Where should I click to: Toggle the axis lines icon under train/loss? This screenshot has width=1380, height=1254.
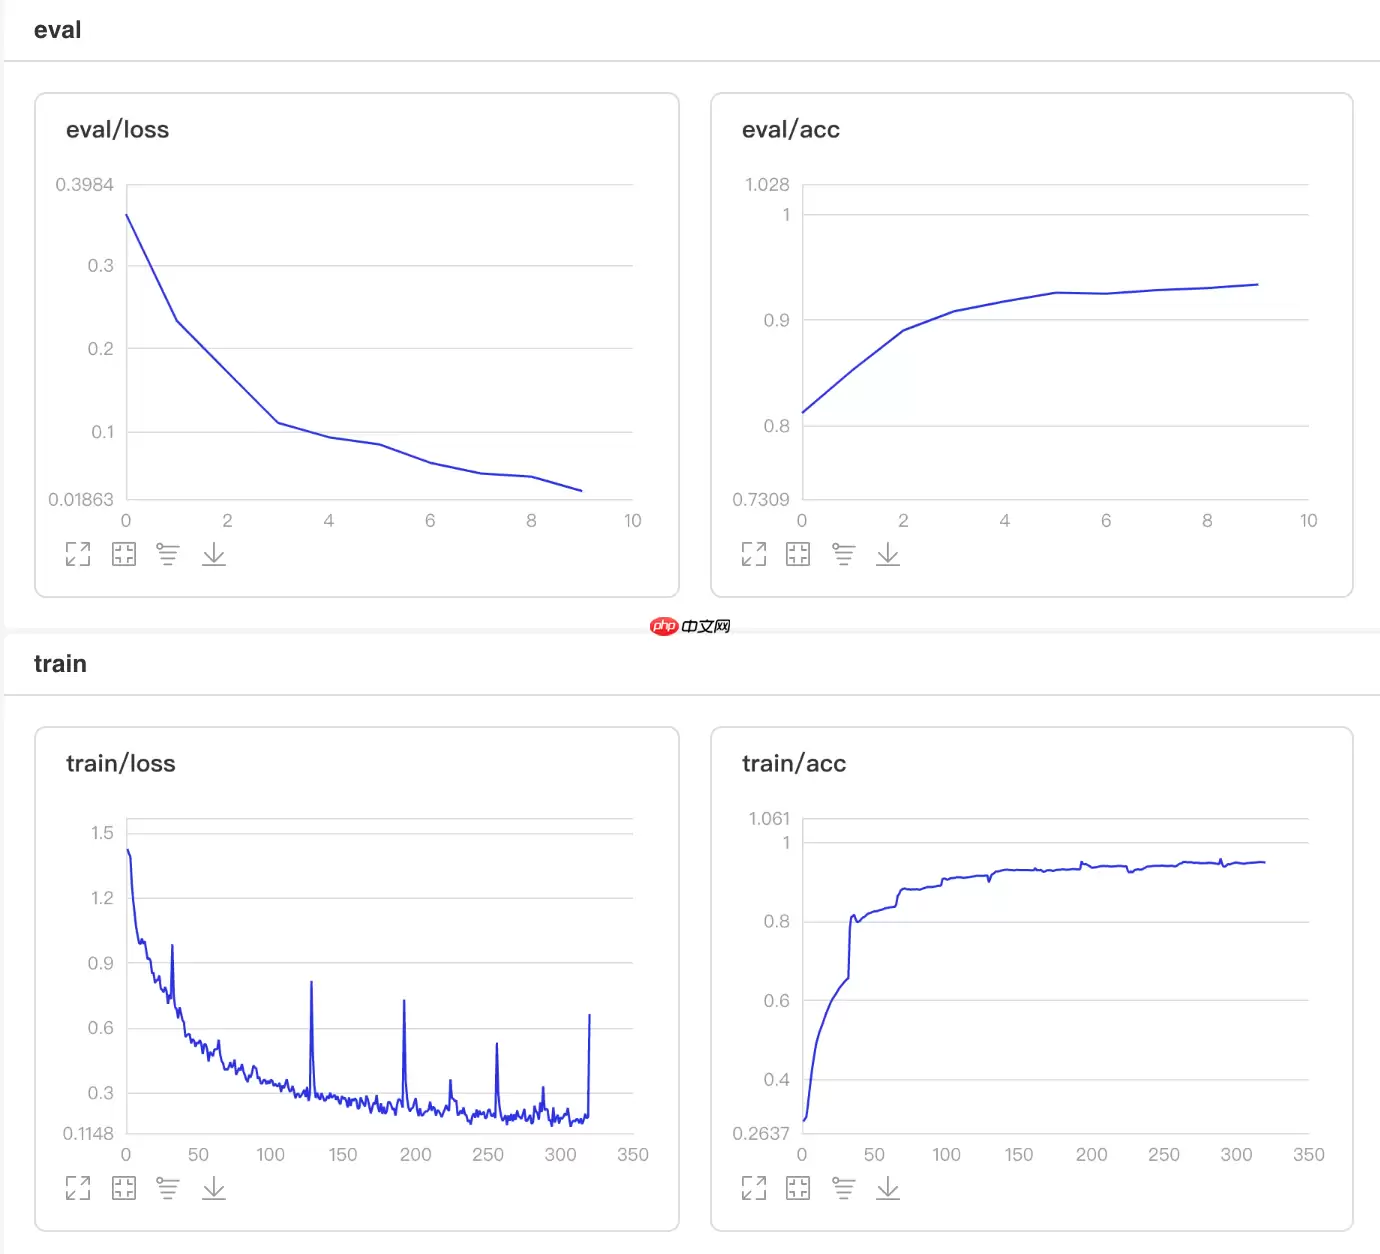click(x=168, y=1188)
